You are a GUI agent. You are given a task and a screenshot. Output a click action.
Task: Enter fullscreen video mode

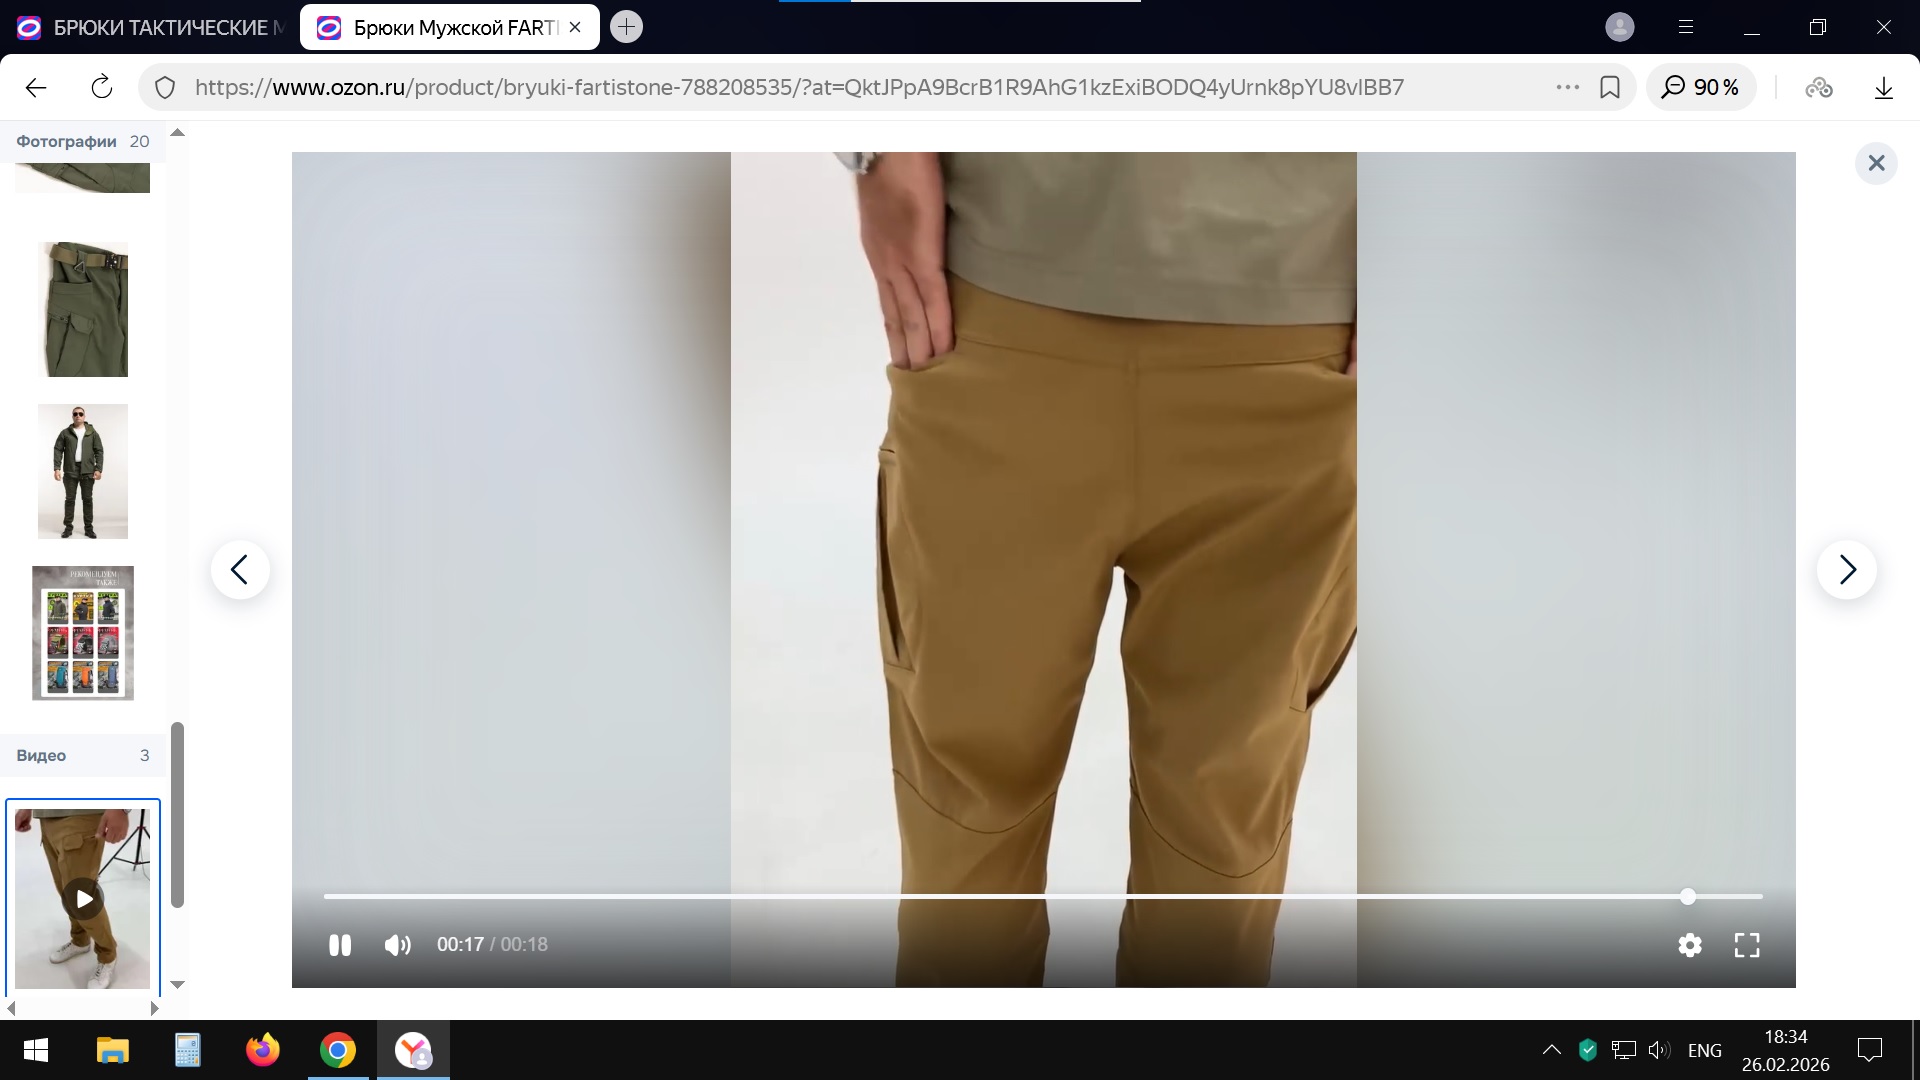tap(1747, 945)
